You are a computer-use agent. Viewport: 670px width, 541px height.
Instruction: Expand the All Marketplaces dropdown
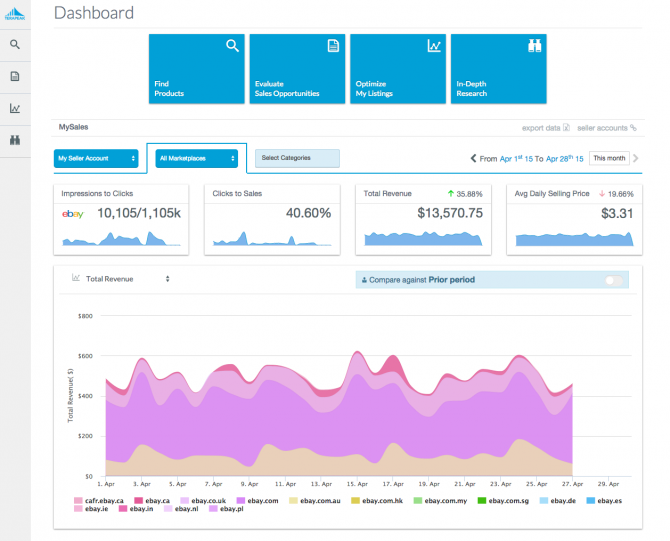click(x=197, y=158)
